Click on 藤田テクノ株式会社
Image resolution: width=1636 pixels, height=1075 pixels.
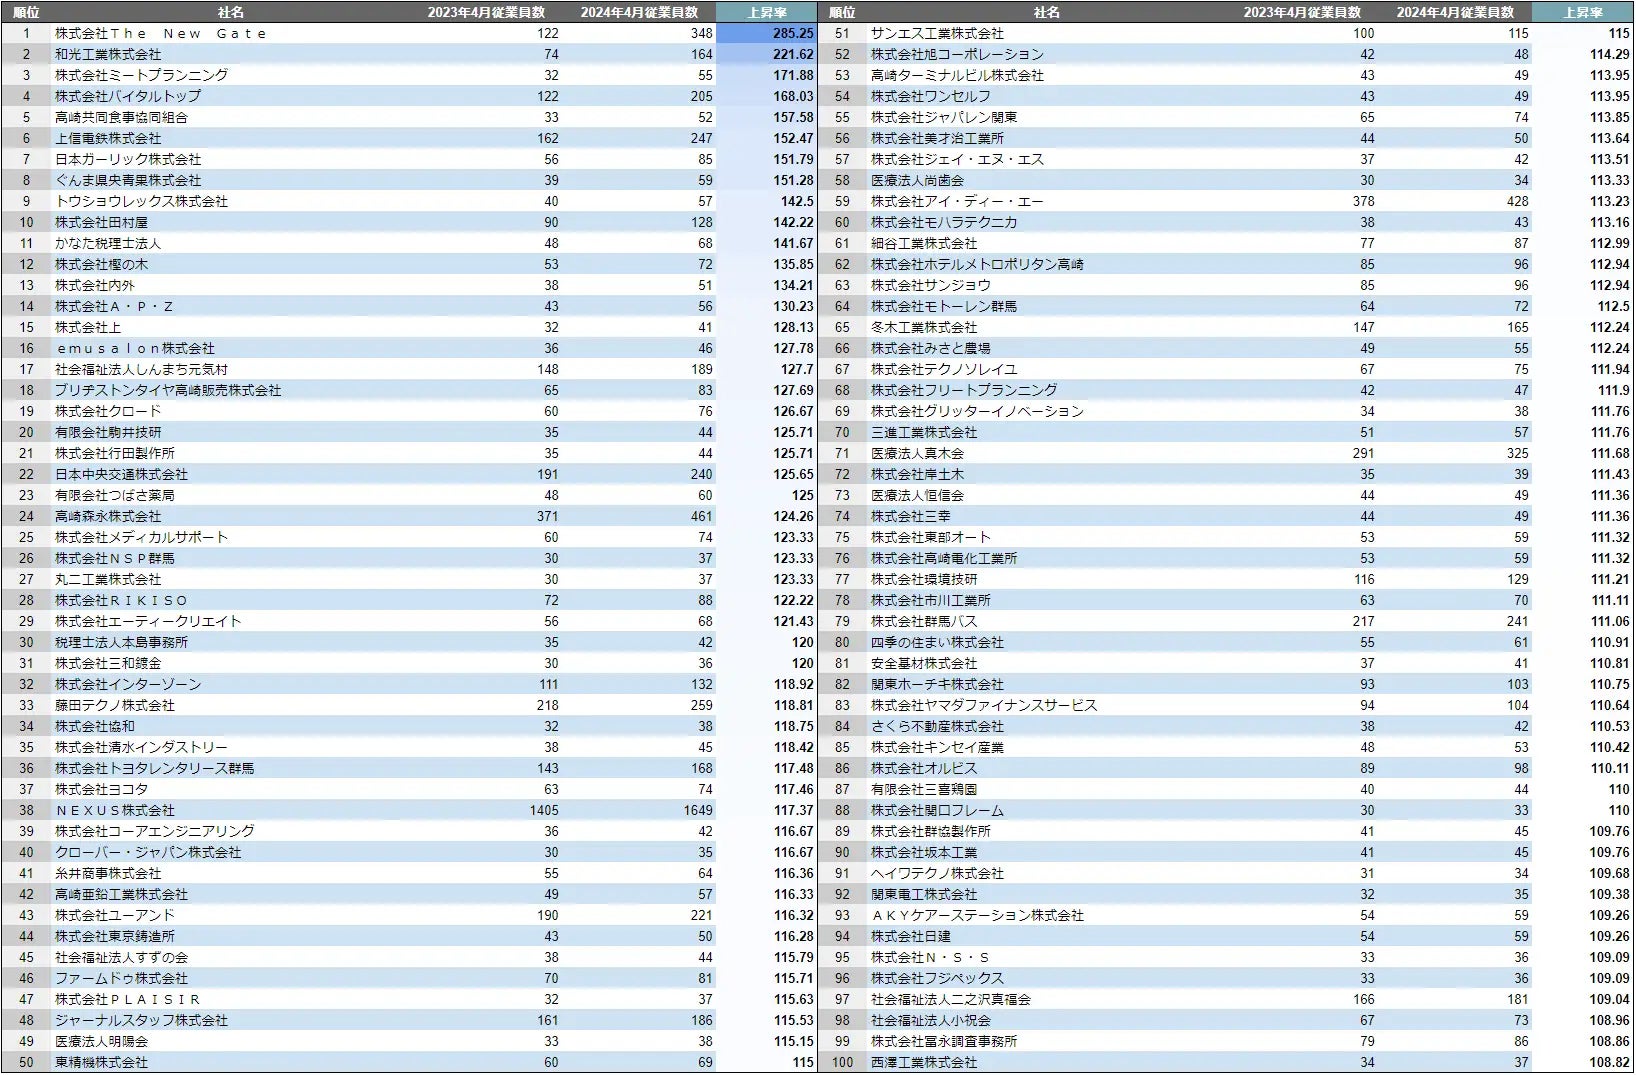(x=115, y=705)
